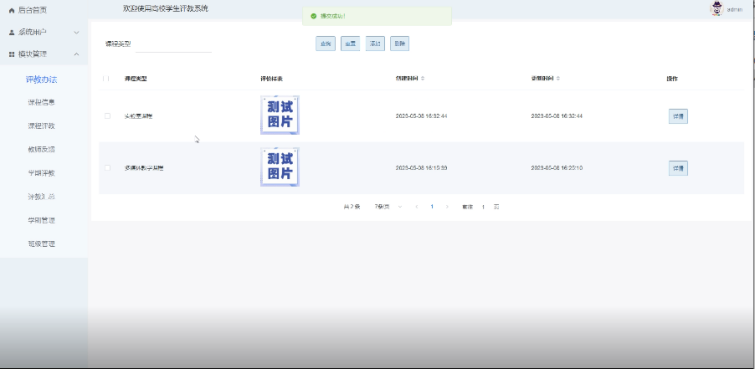Go to the next page with the right arrow

(447, 206)
